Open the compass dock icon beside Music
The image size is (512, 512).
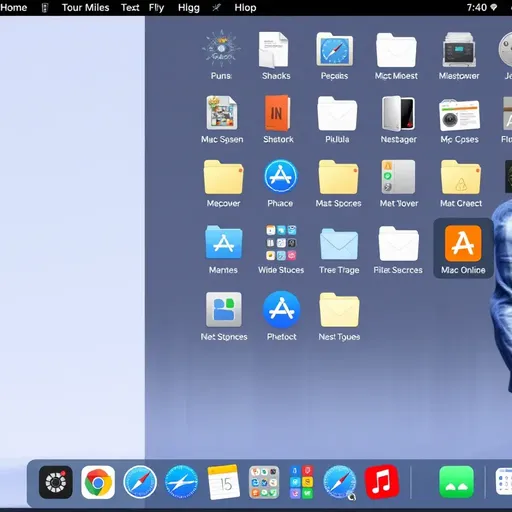339,482
